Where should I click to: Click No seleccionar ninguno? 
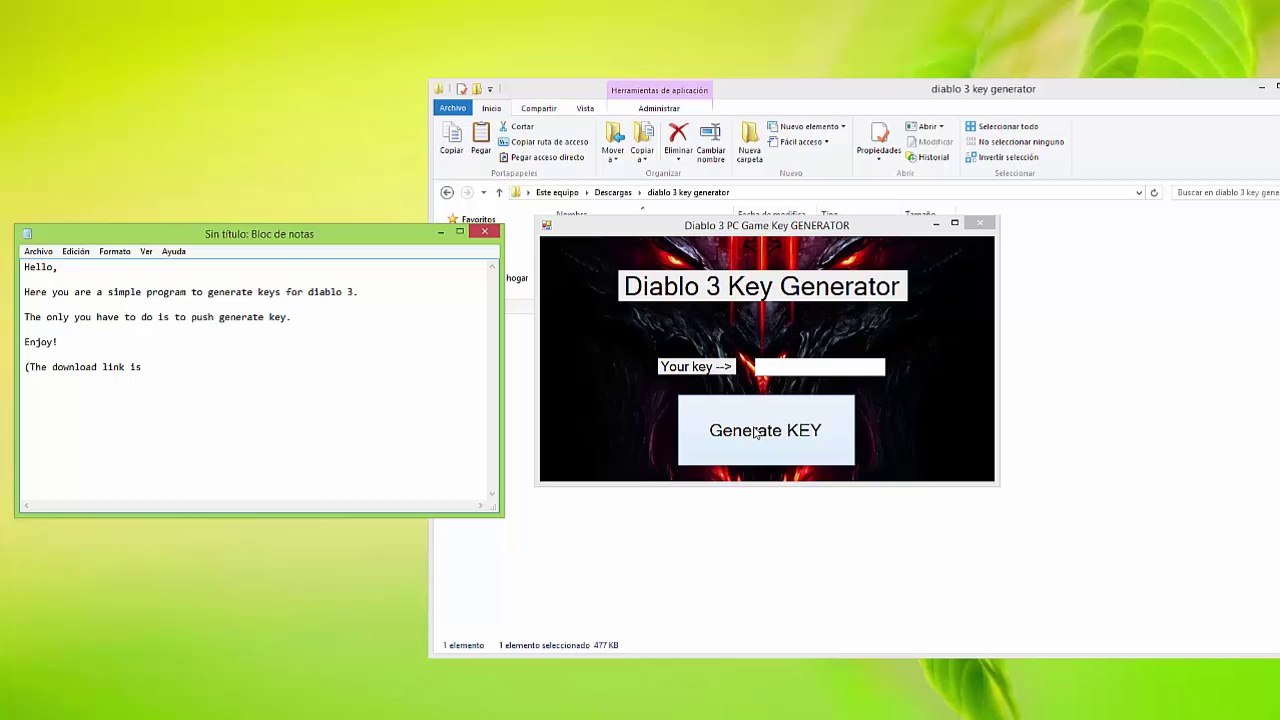1014,142
